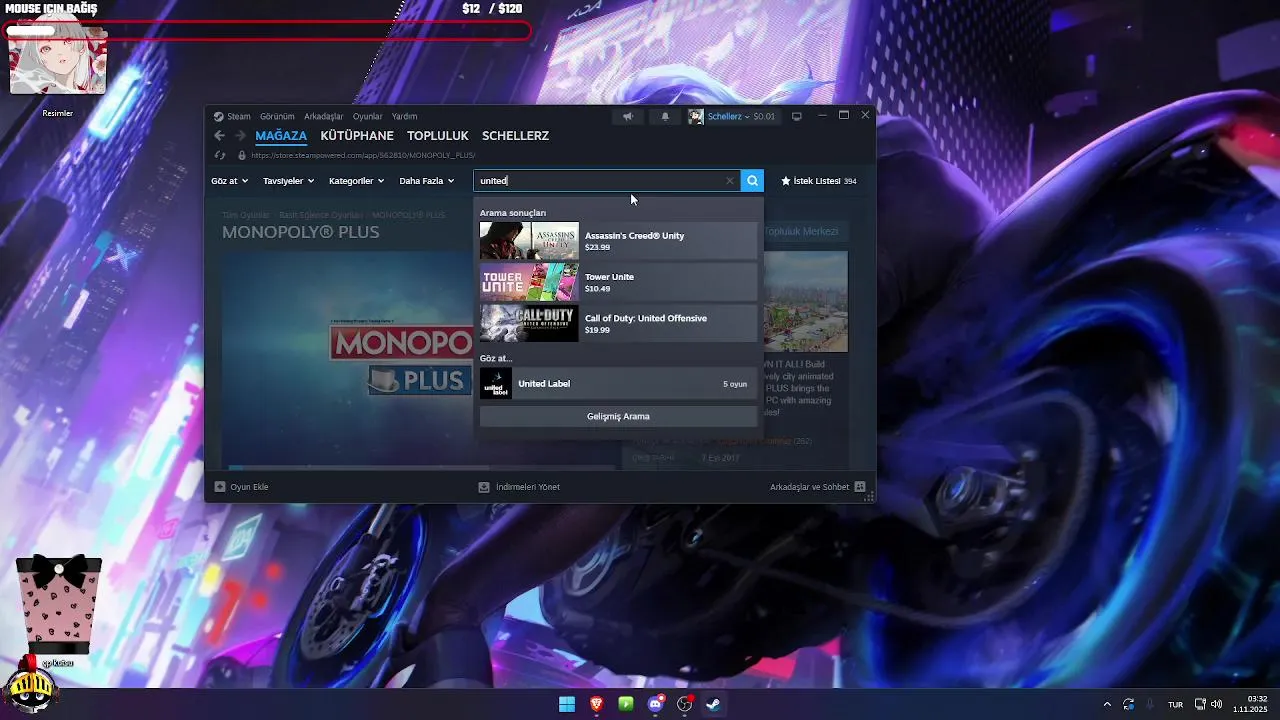Go back with the Steam back arrow
Image resolution: width=1280 pixels, height=720 pixels.
pyautogui.click(x=220, y=136)
